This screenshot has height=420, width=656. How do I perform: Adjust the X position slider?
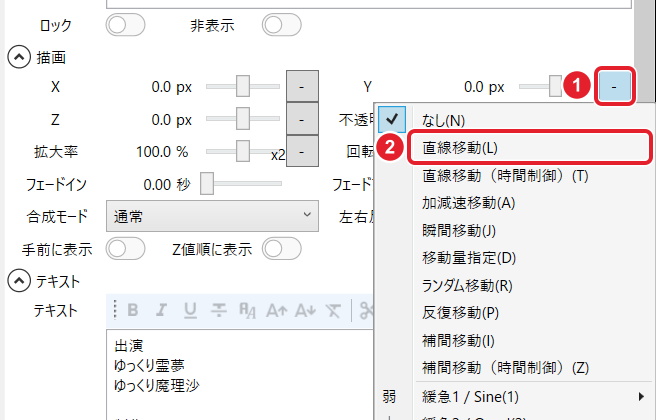(243, 86)
